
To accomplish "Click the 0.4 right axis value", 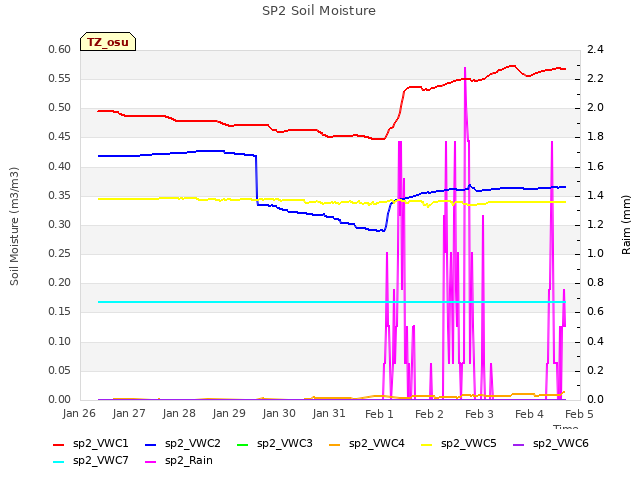I will (x=596, y=341).
